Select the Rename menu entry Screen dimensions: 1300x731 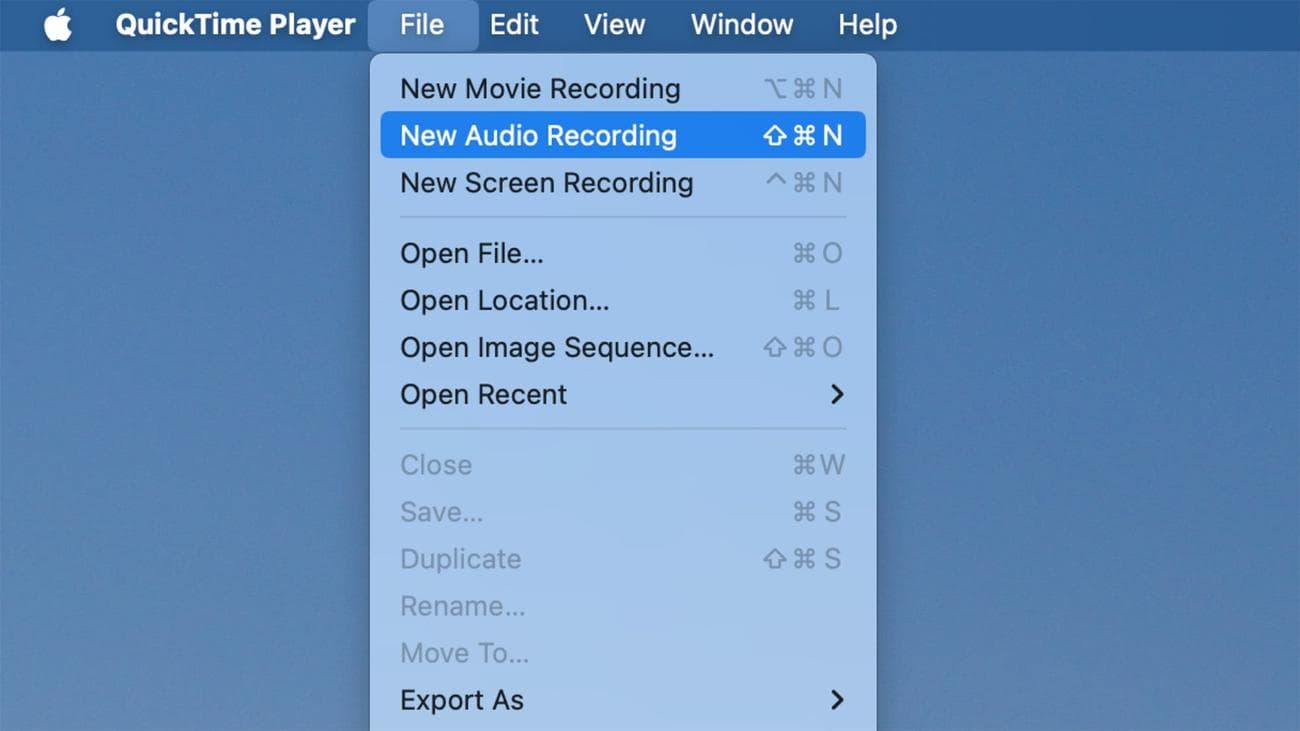click(x=463, y=605)
